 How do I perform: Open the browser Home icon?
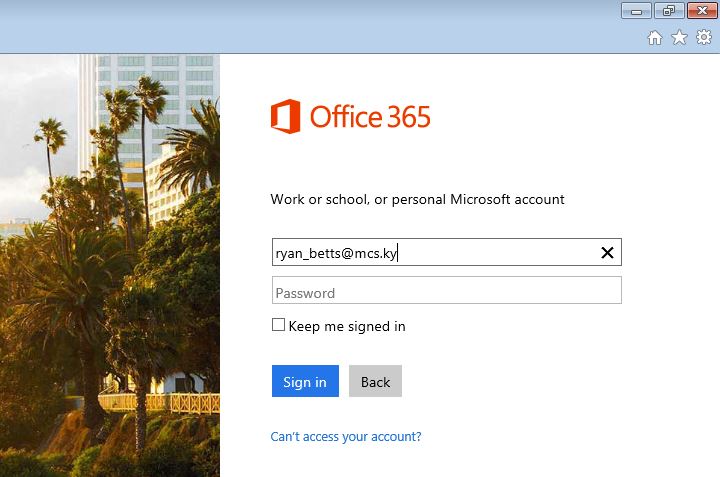(x=655, y=38)
